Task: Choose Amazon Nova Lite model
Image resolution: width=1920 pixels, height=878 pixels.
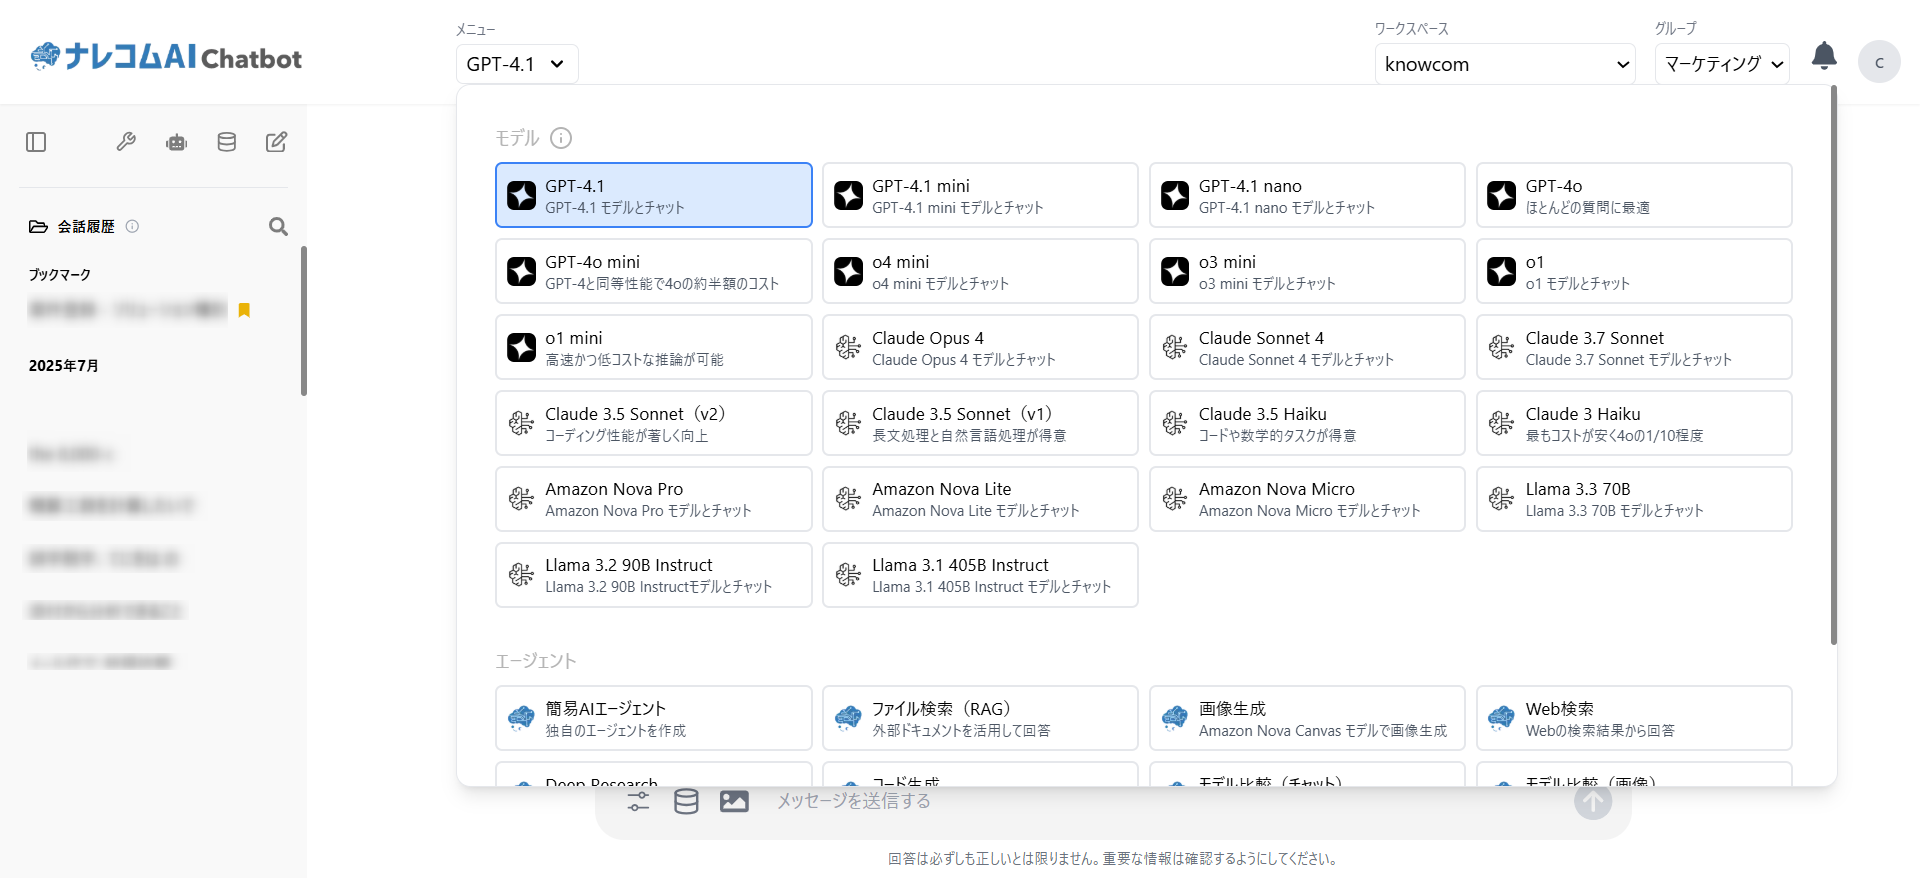Action: (980, 499)
